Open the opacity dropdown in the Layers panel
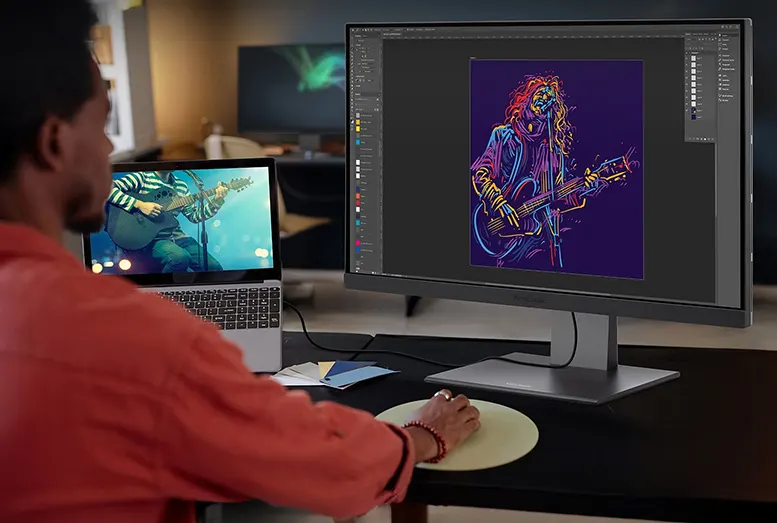Viewport: 777px width, 523px height. (709, 46)
